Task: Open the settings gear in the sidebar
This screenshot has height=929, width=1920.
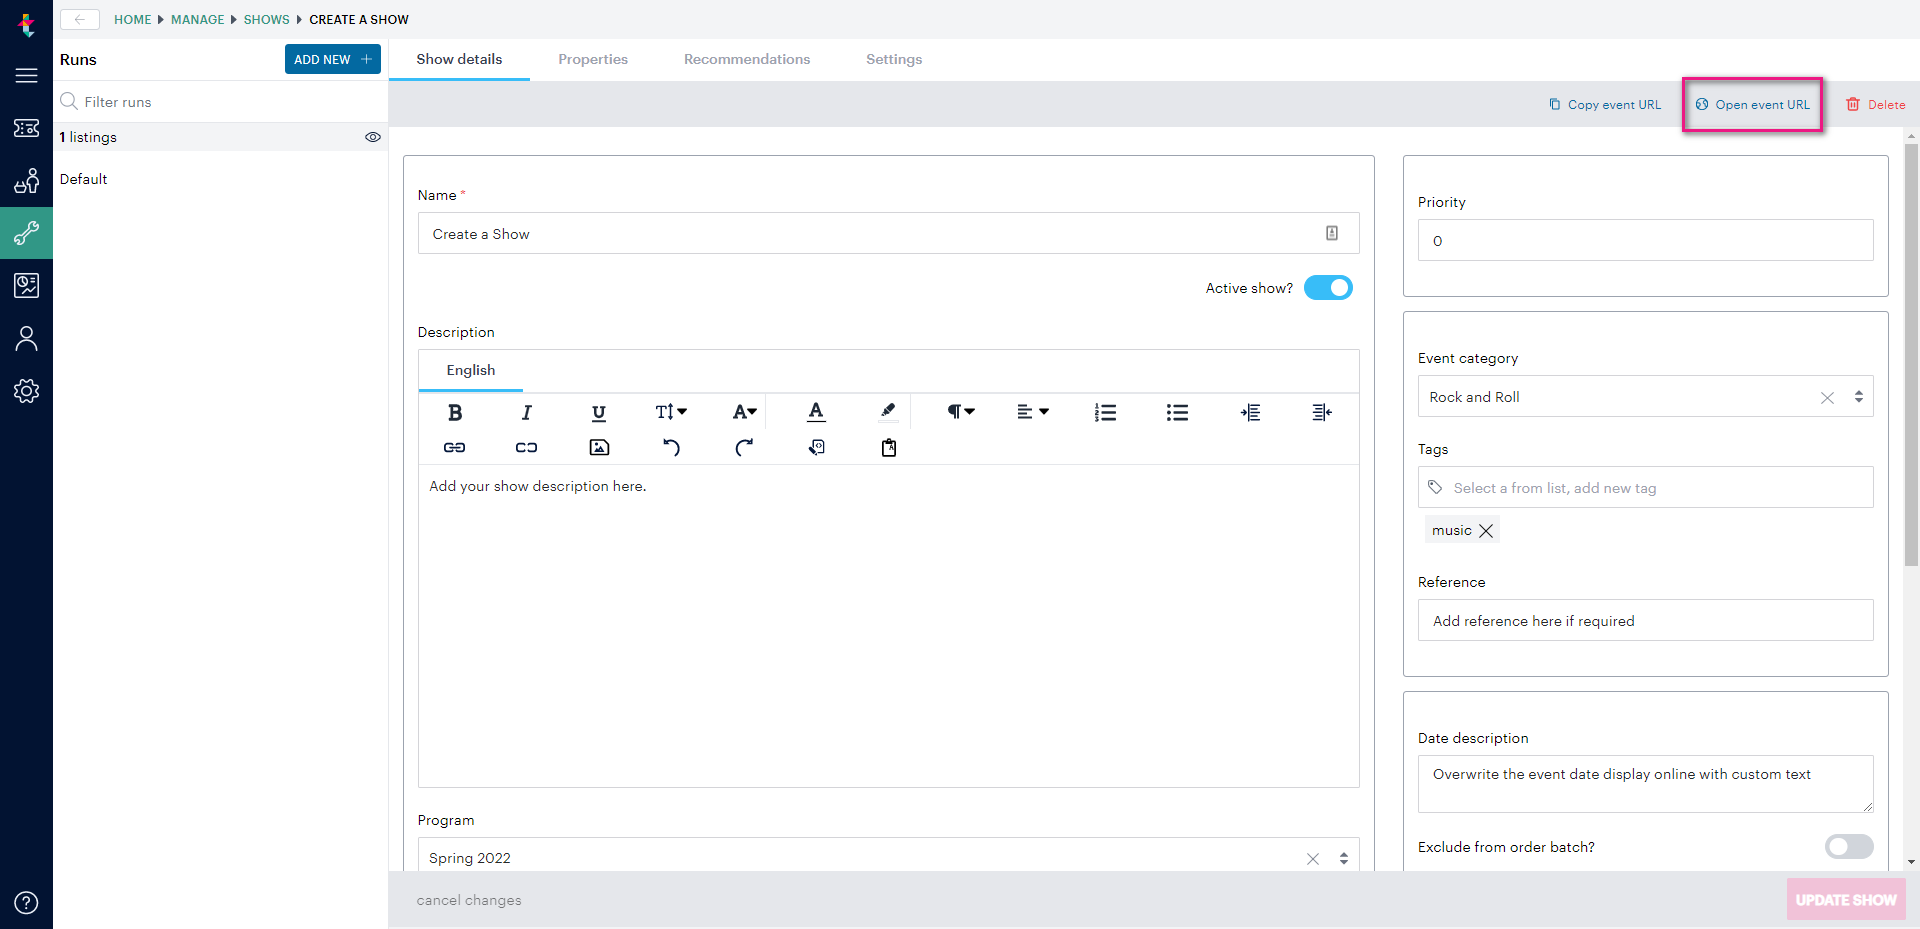Action: click(x=27, y=391)
